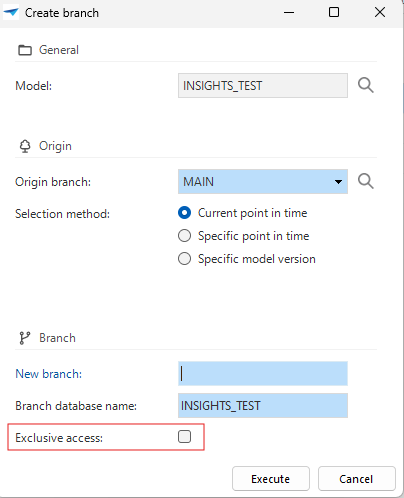The image size is (404, 498).
Task: Click the New branch label link
Action: (48, 374)
